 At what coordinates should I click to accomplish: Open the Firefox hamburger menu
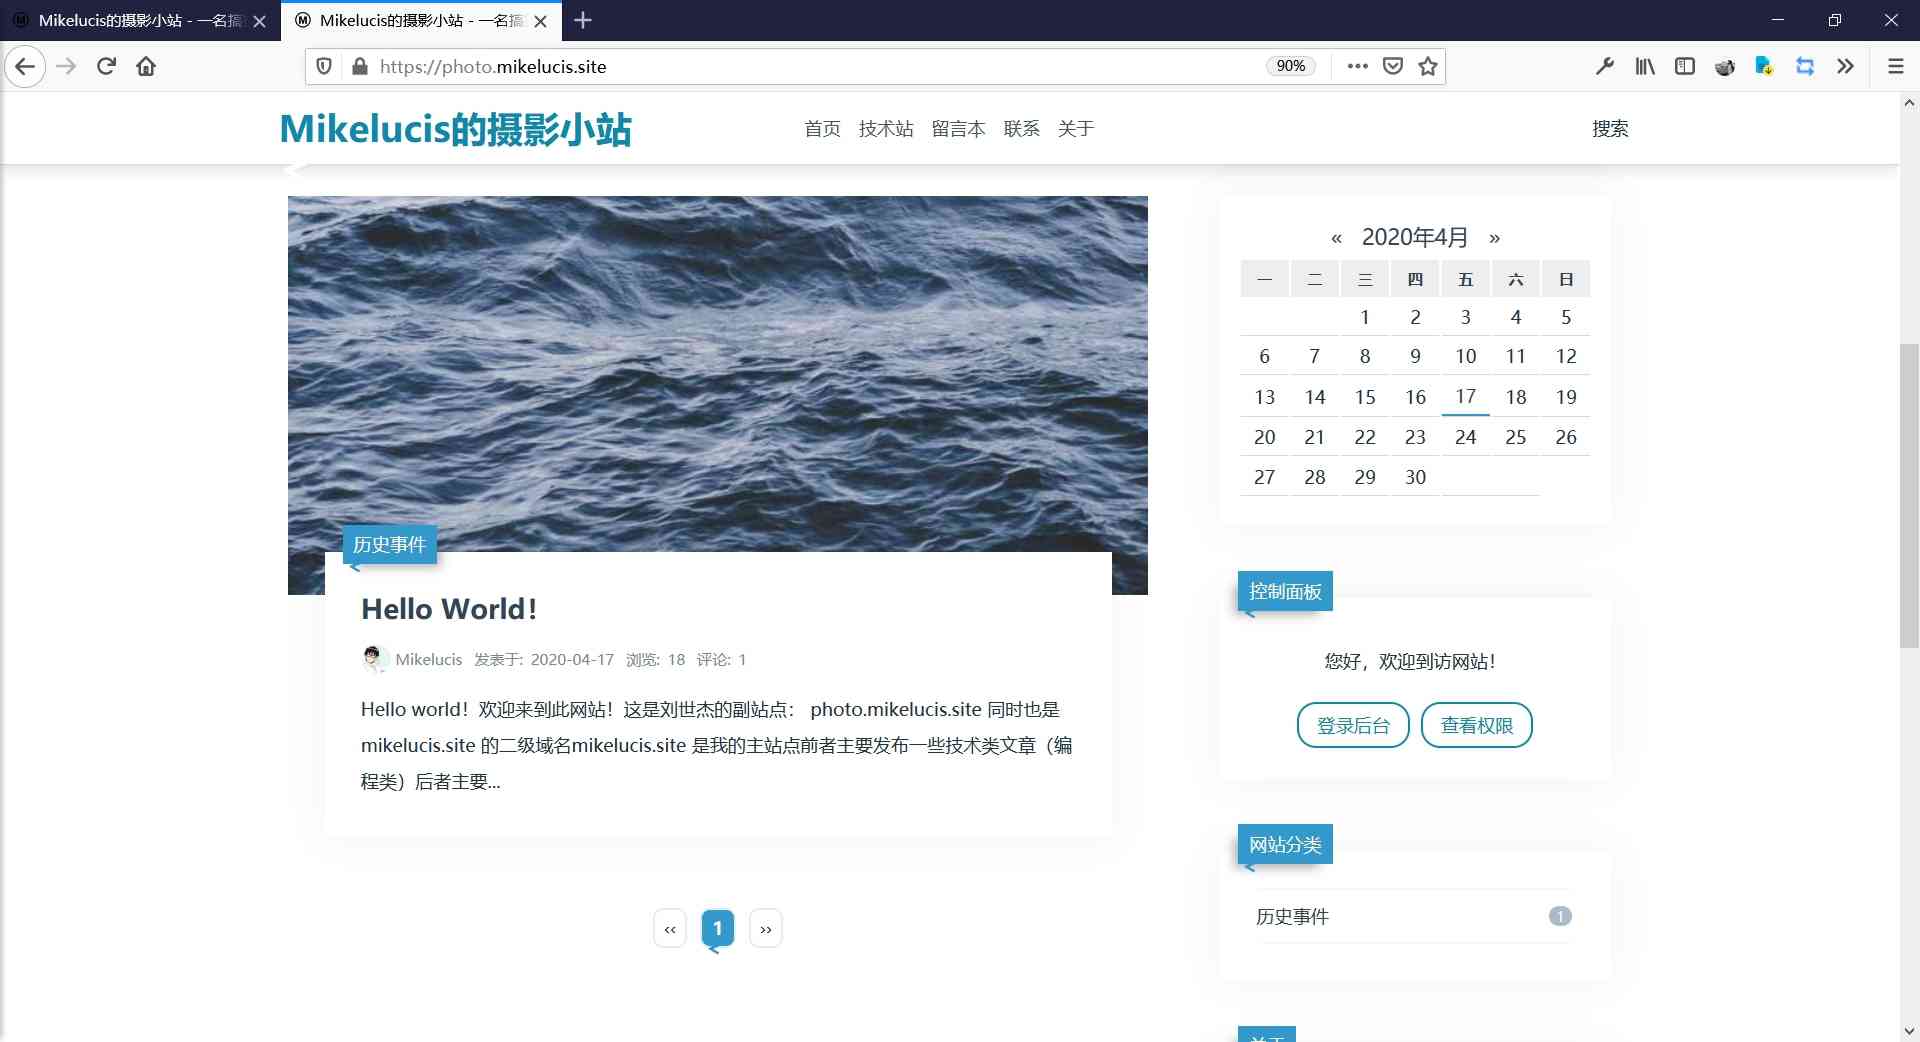(x=1895, y=67)
